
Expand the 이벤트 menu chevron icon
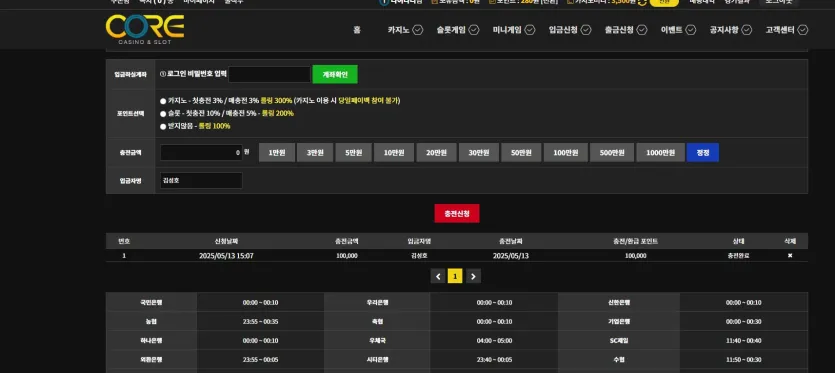[x=691, y=30]
